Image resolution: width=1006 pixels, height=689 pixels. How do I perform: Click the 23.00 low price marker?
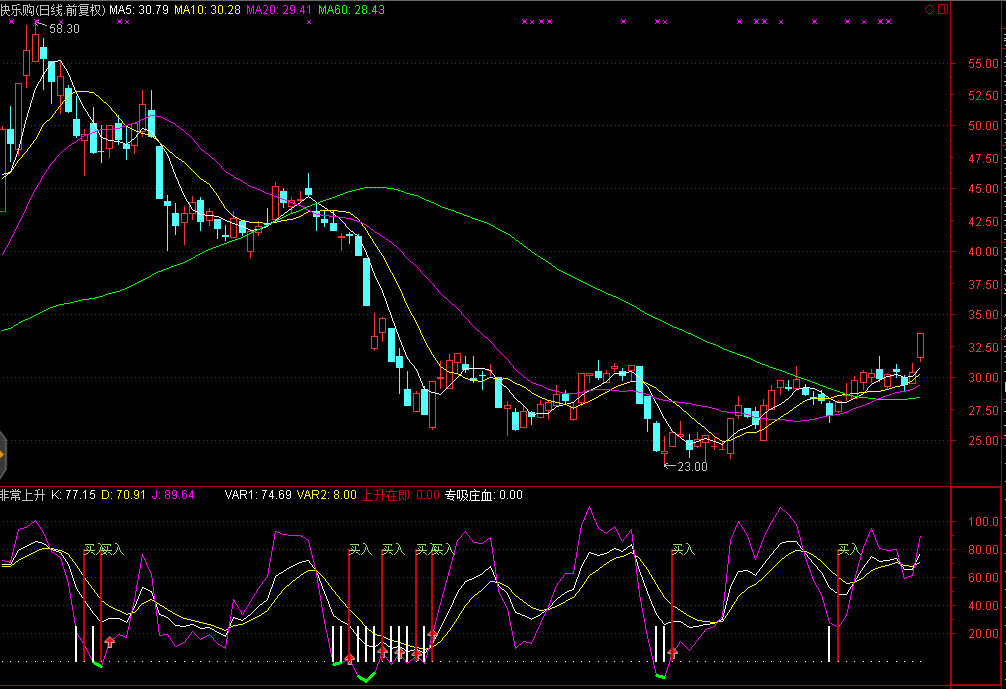click(692, 466)
